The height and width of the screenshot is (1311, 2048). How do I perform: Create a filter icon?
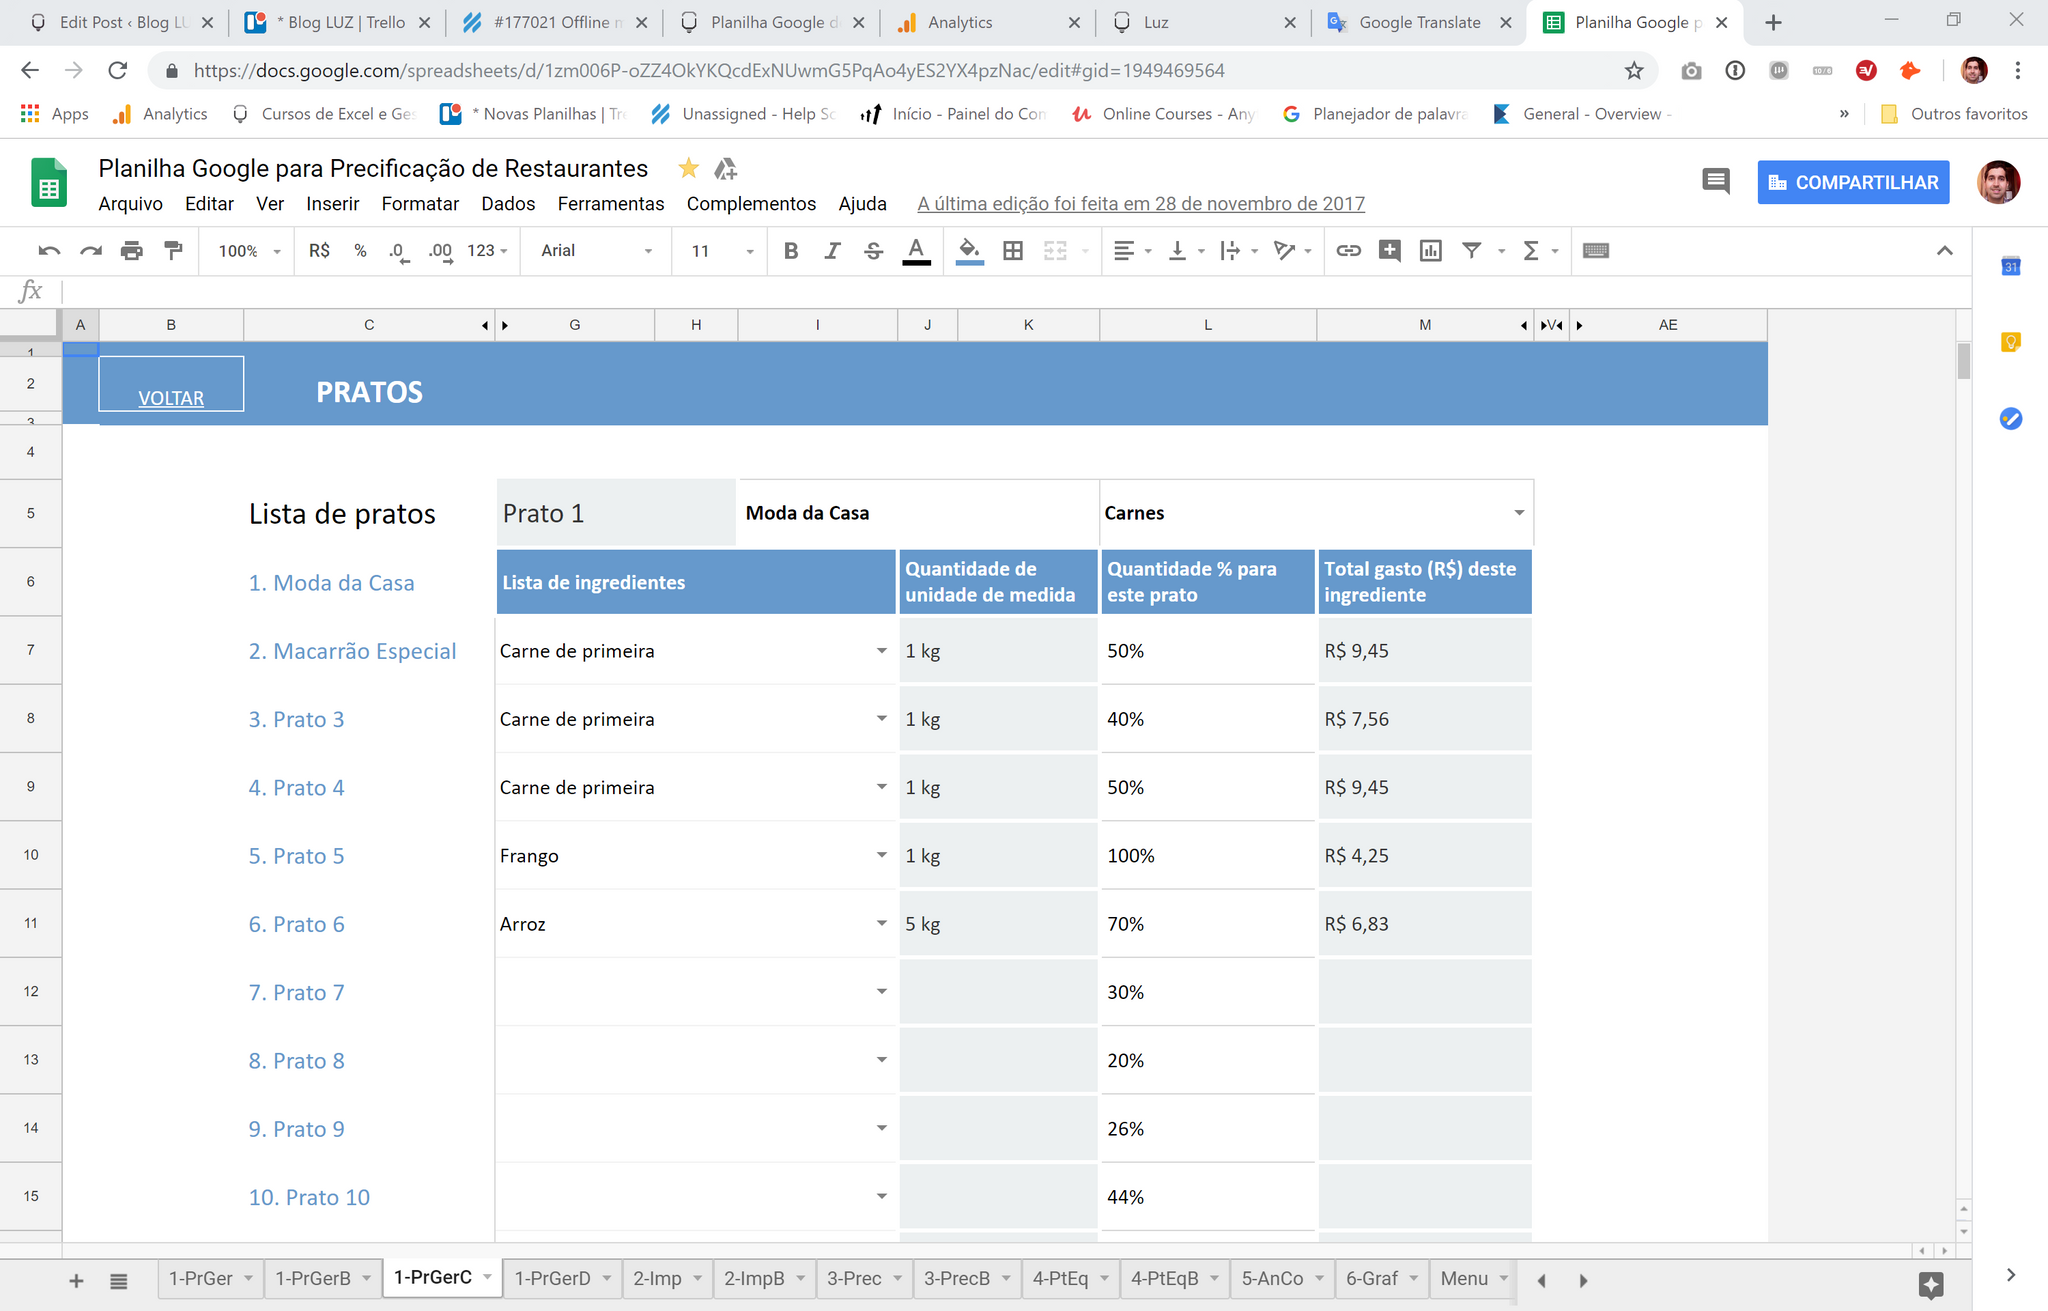(1472, 251)
